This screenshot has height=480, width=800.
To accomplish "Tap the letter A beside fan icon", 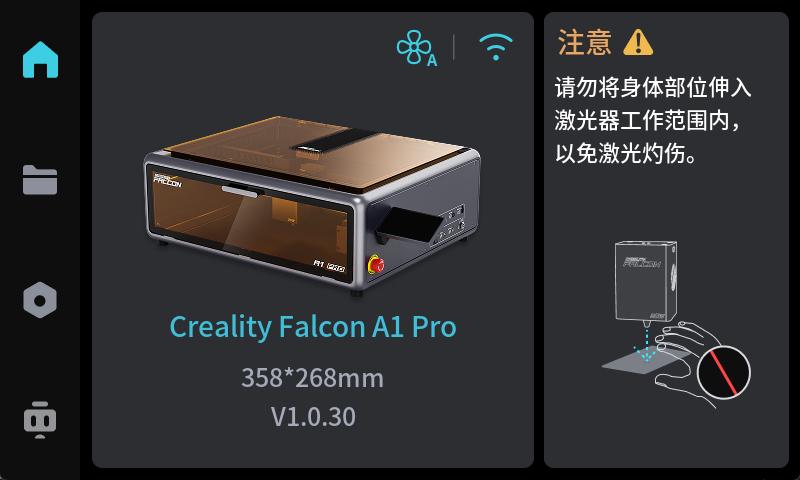I will pos(432,61).
